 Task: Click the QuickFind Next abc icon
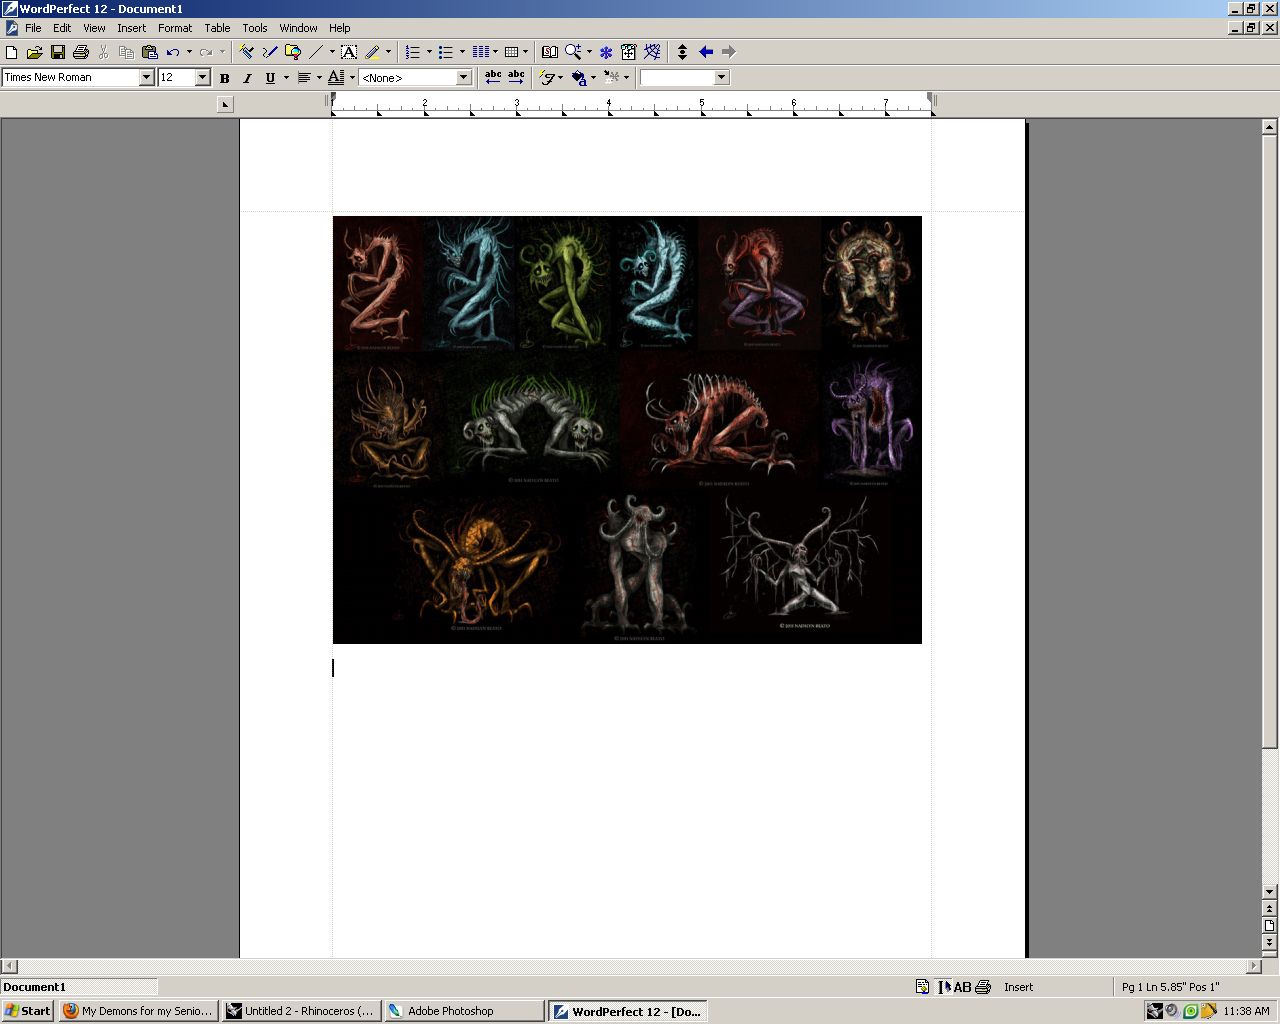point(516,78)
